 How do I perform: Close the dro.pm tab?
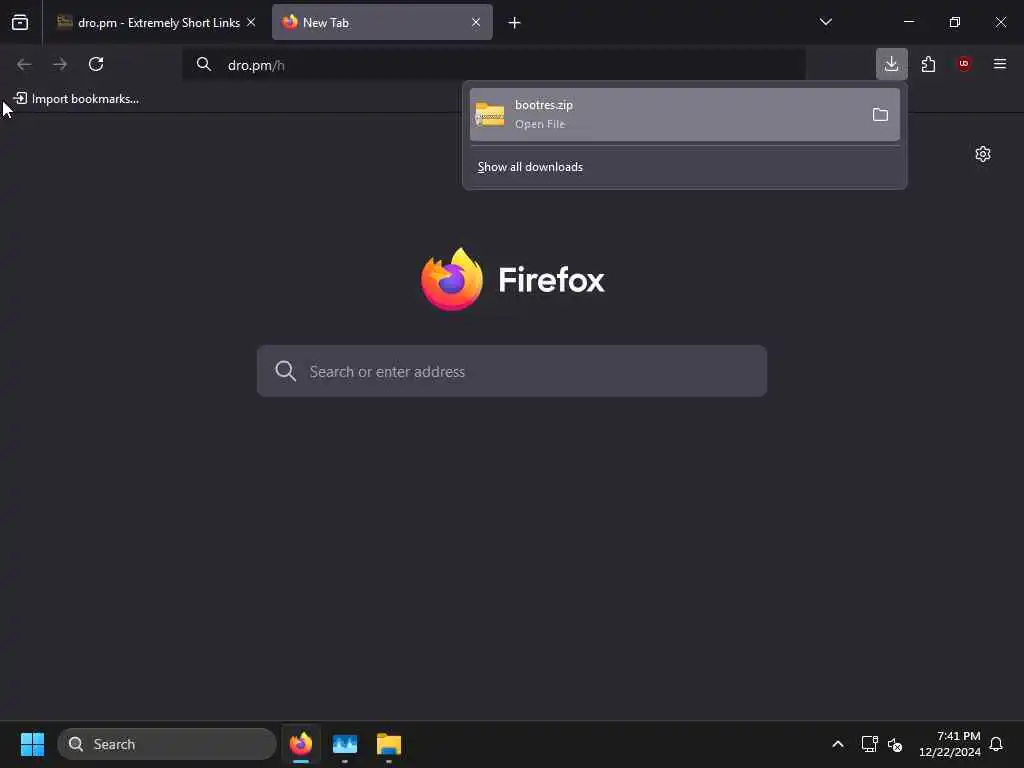[x=251, y=22]
